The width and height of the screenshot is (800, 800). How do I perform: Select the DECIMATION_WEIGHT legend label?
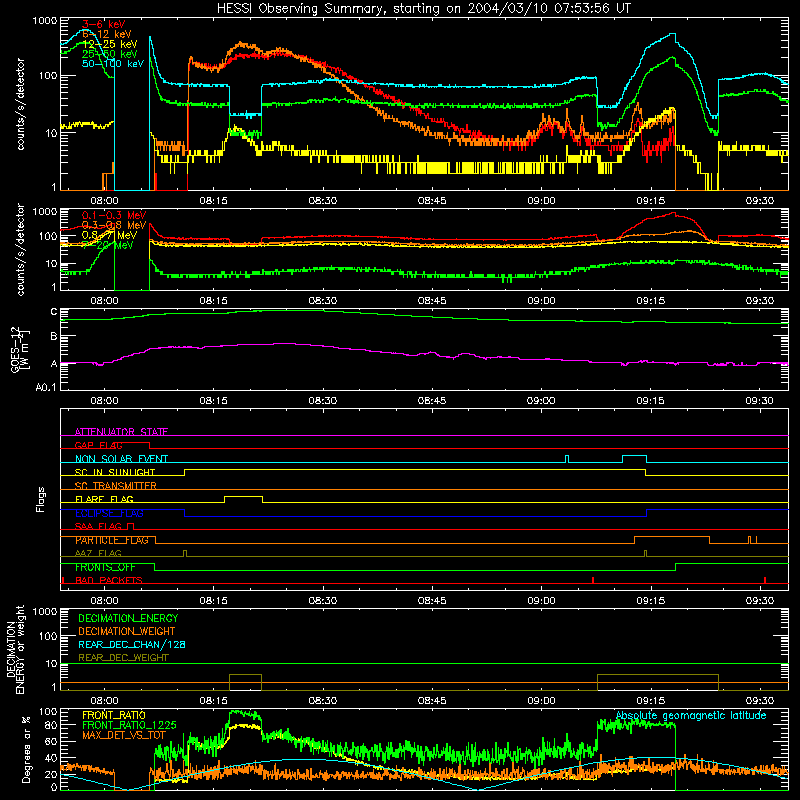pos(127,631)
